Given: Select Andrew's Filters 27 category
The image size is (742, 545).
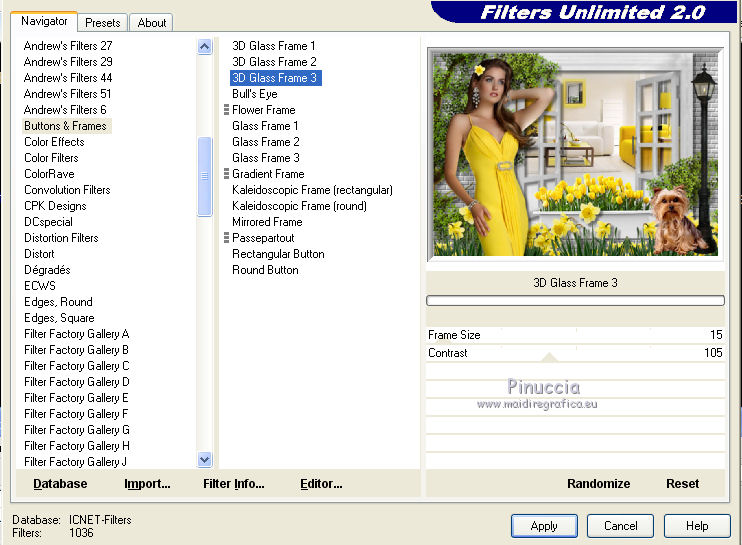Looking at the screenshot, I should (x=68, y=46).
